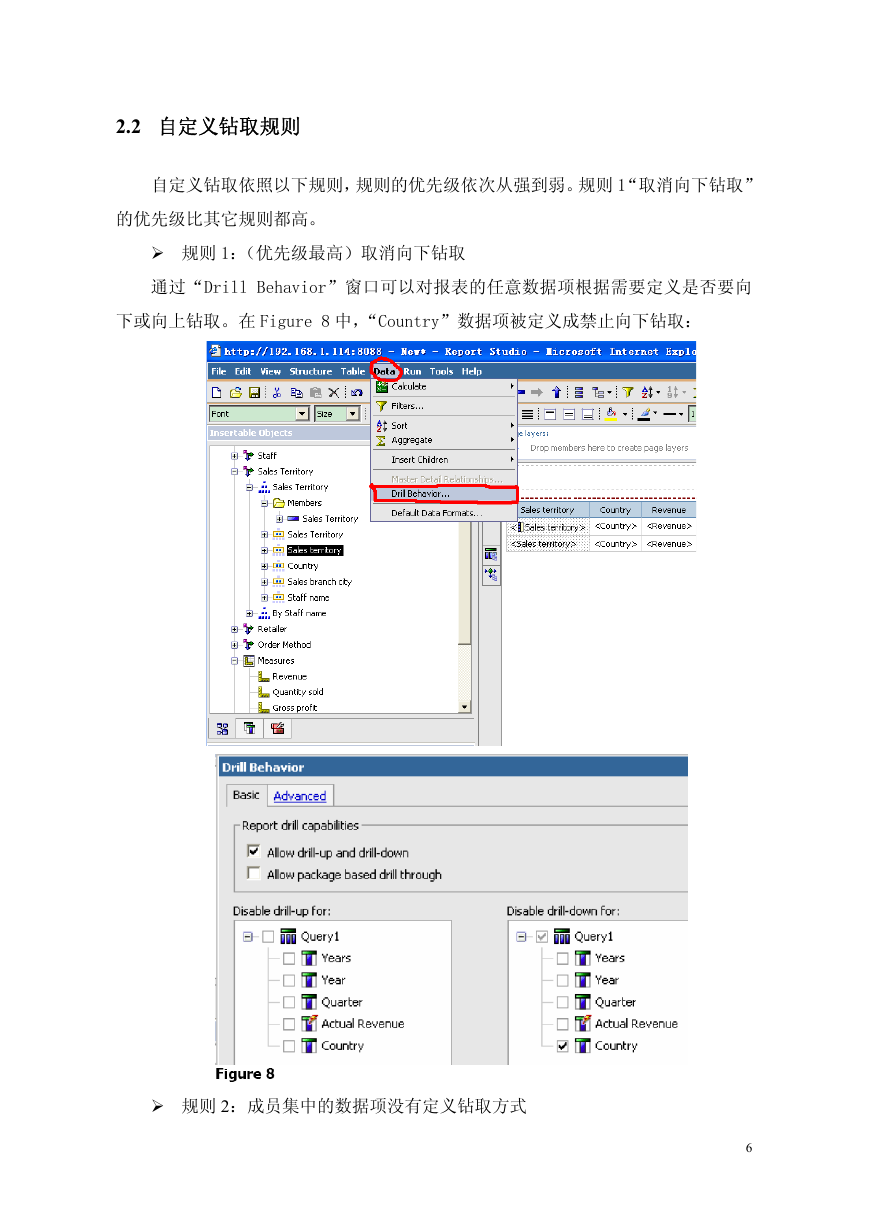Open the File menu

coord(218,371)
